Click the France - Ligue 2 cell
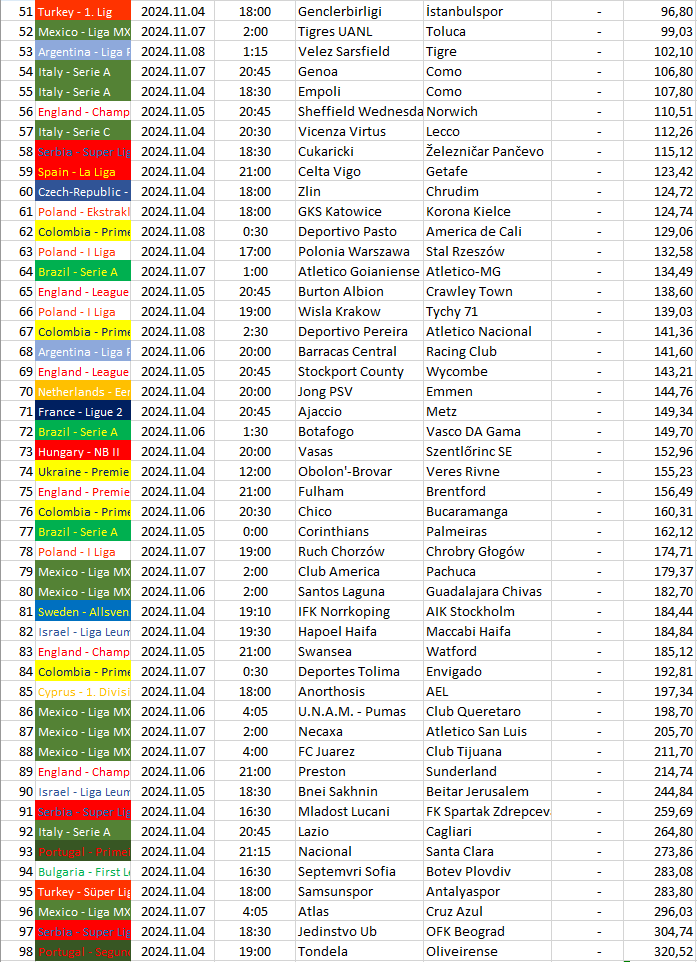This screenshot has width=697, height=962. coord(83,412)
